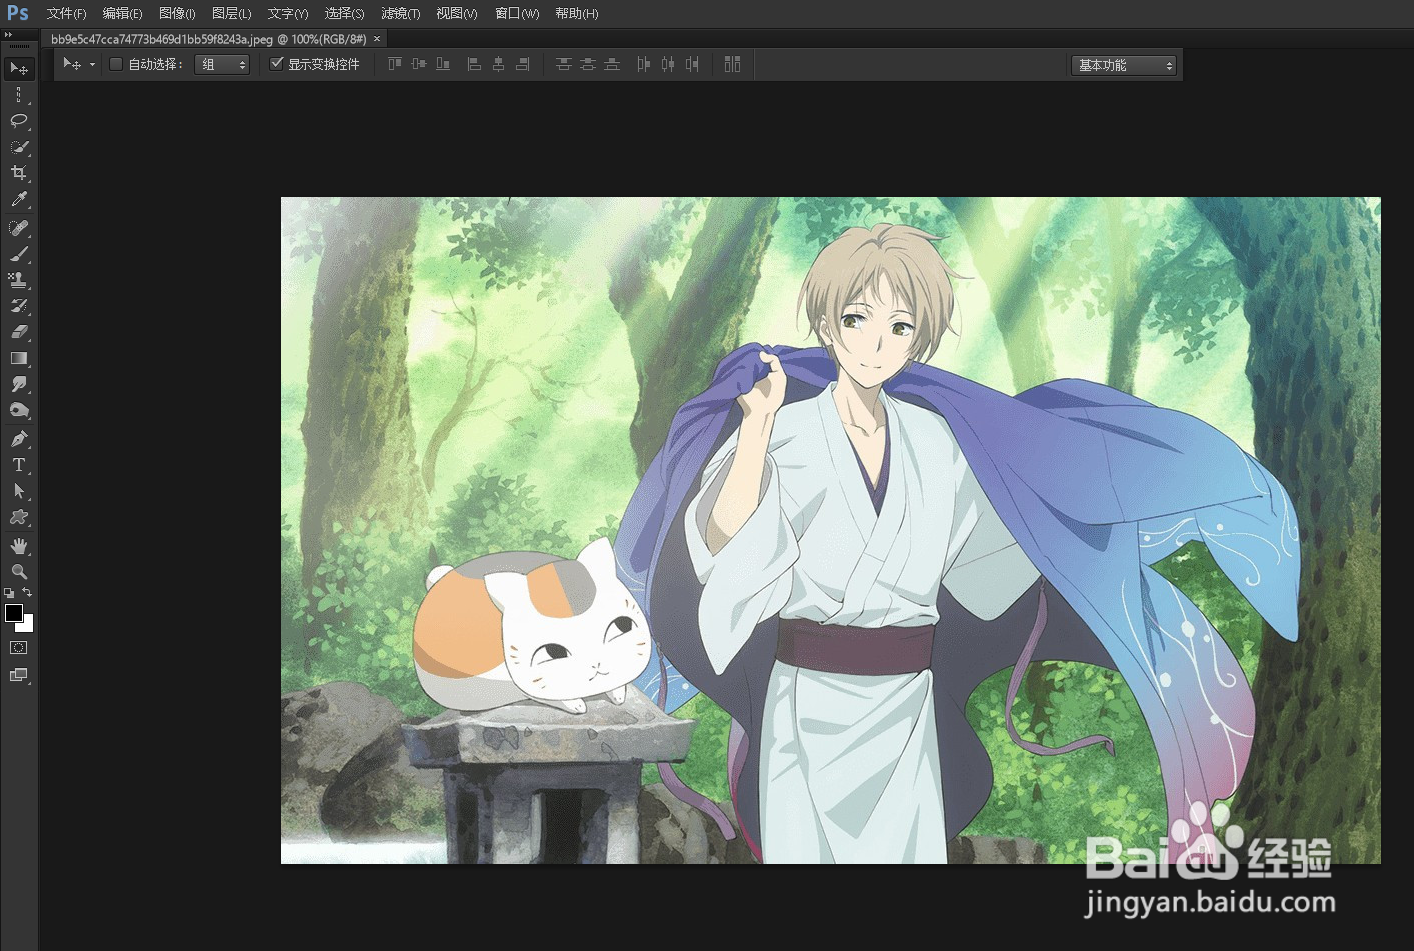Screen dimensions: 1414x951
Task: Open the 滤镜(T) menu
Action: pyautogui.click(x=400, y=14)
